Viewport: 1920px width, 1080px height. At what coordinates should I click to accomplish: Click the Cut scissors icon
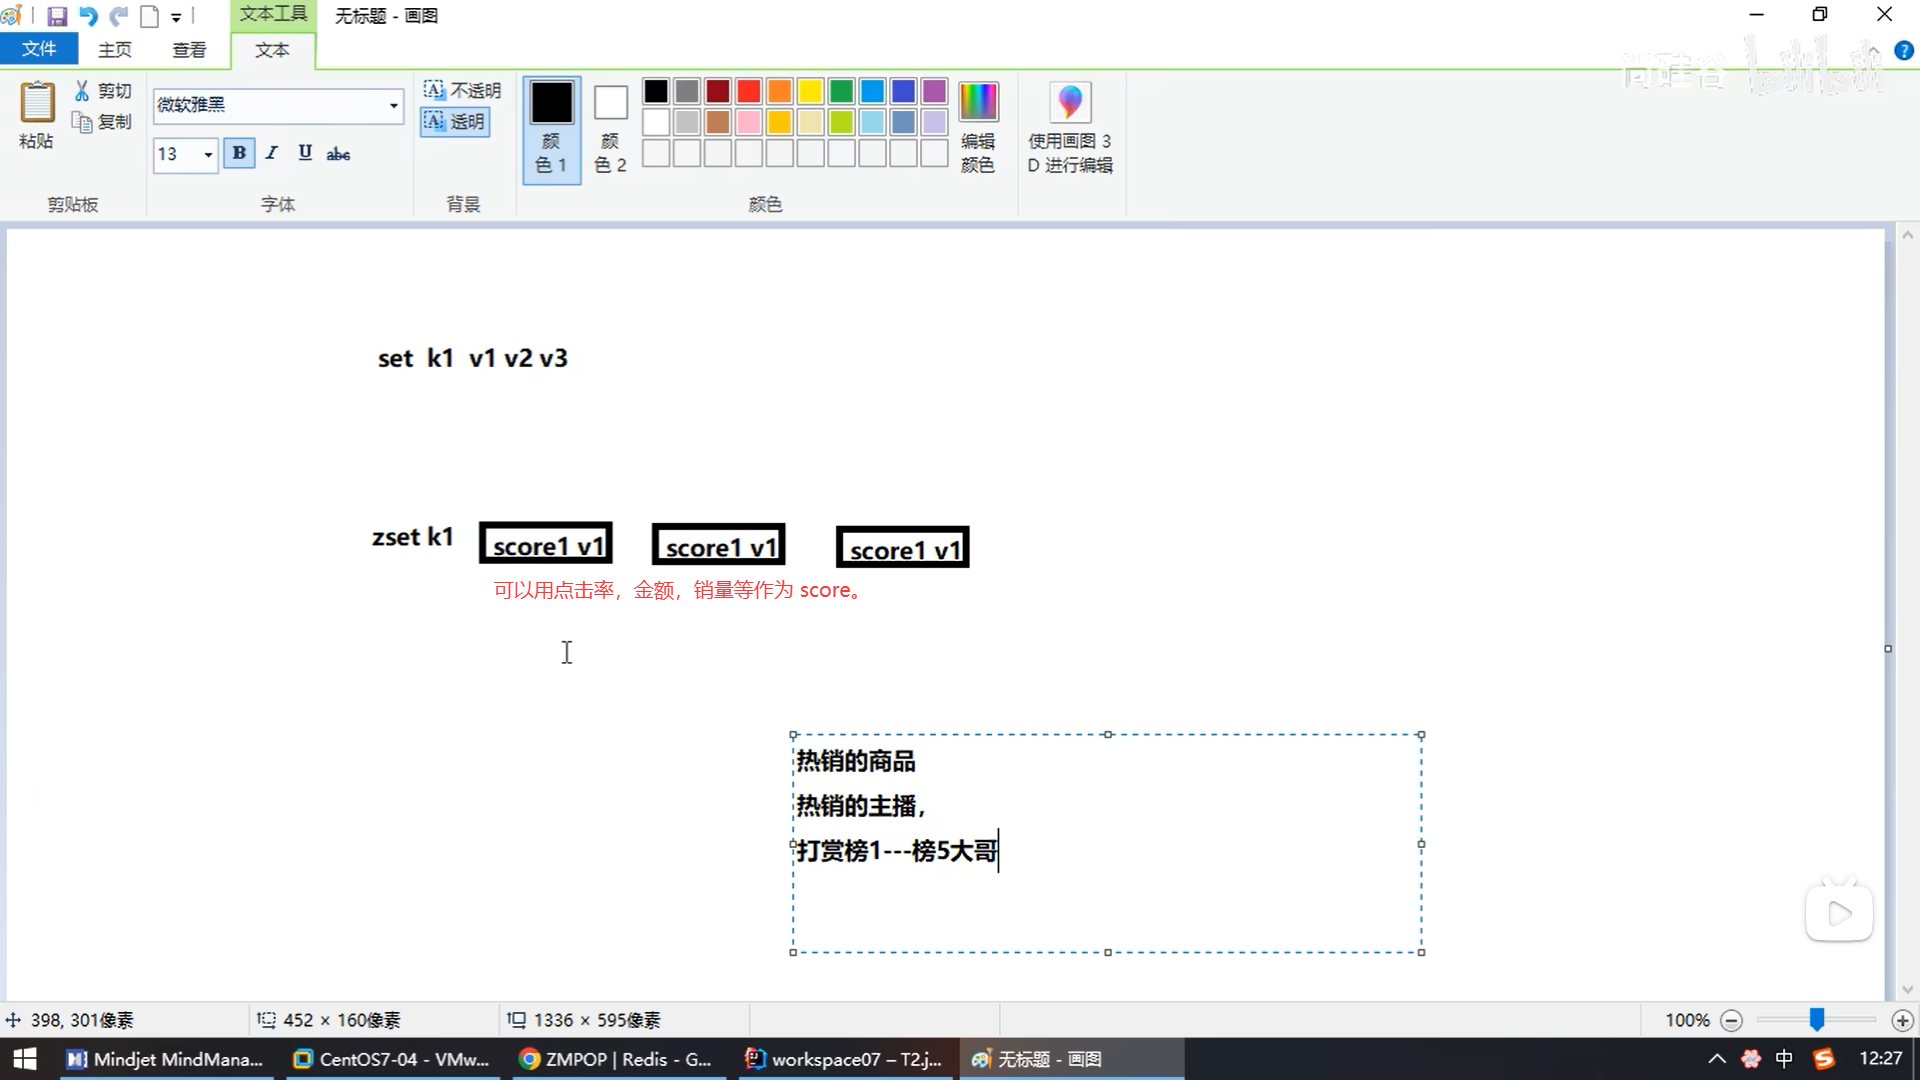(82, 91)
